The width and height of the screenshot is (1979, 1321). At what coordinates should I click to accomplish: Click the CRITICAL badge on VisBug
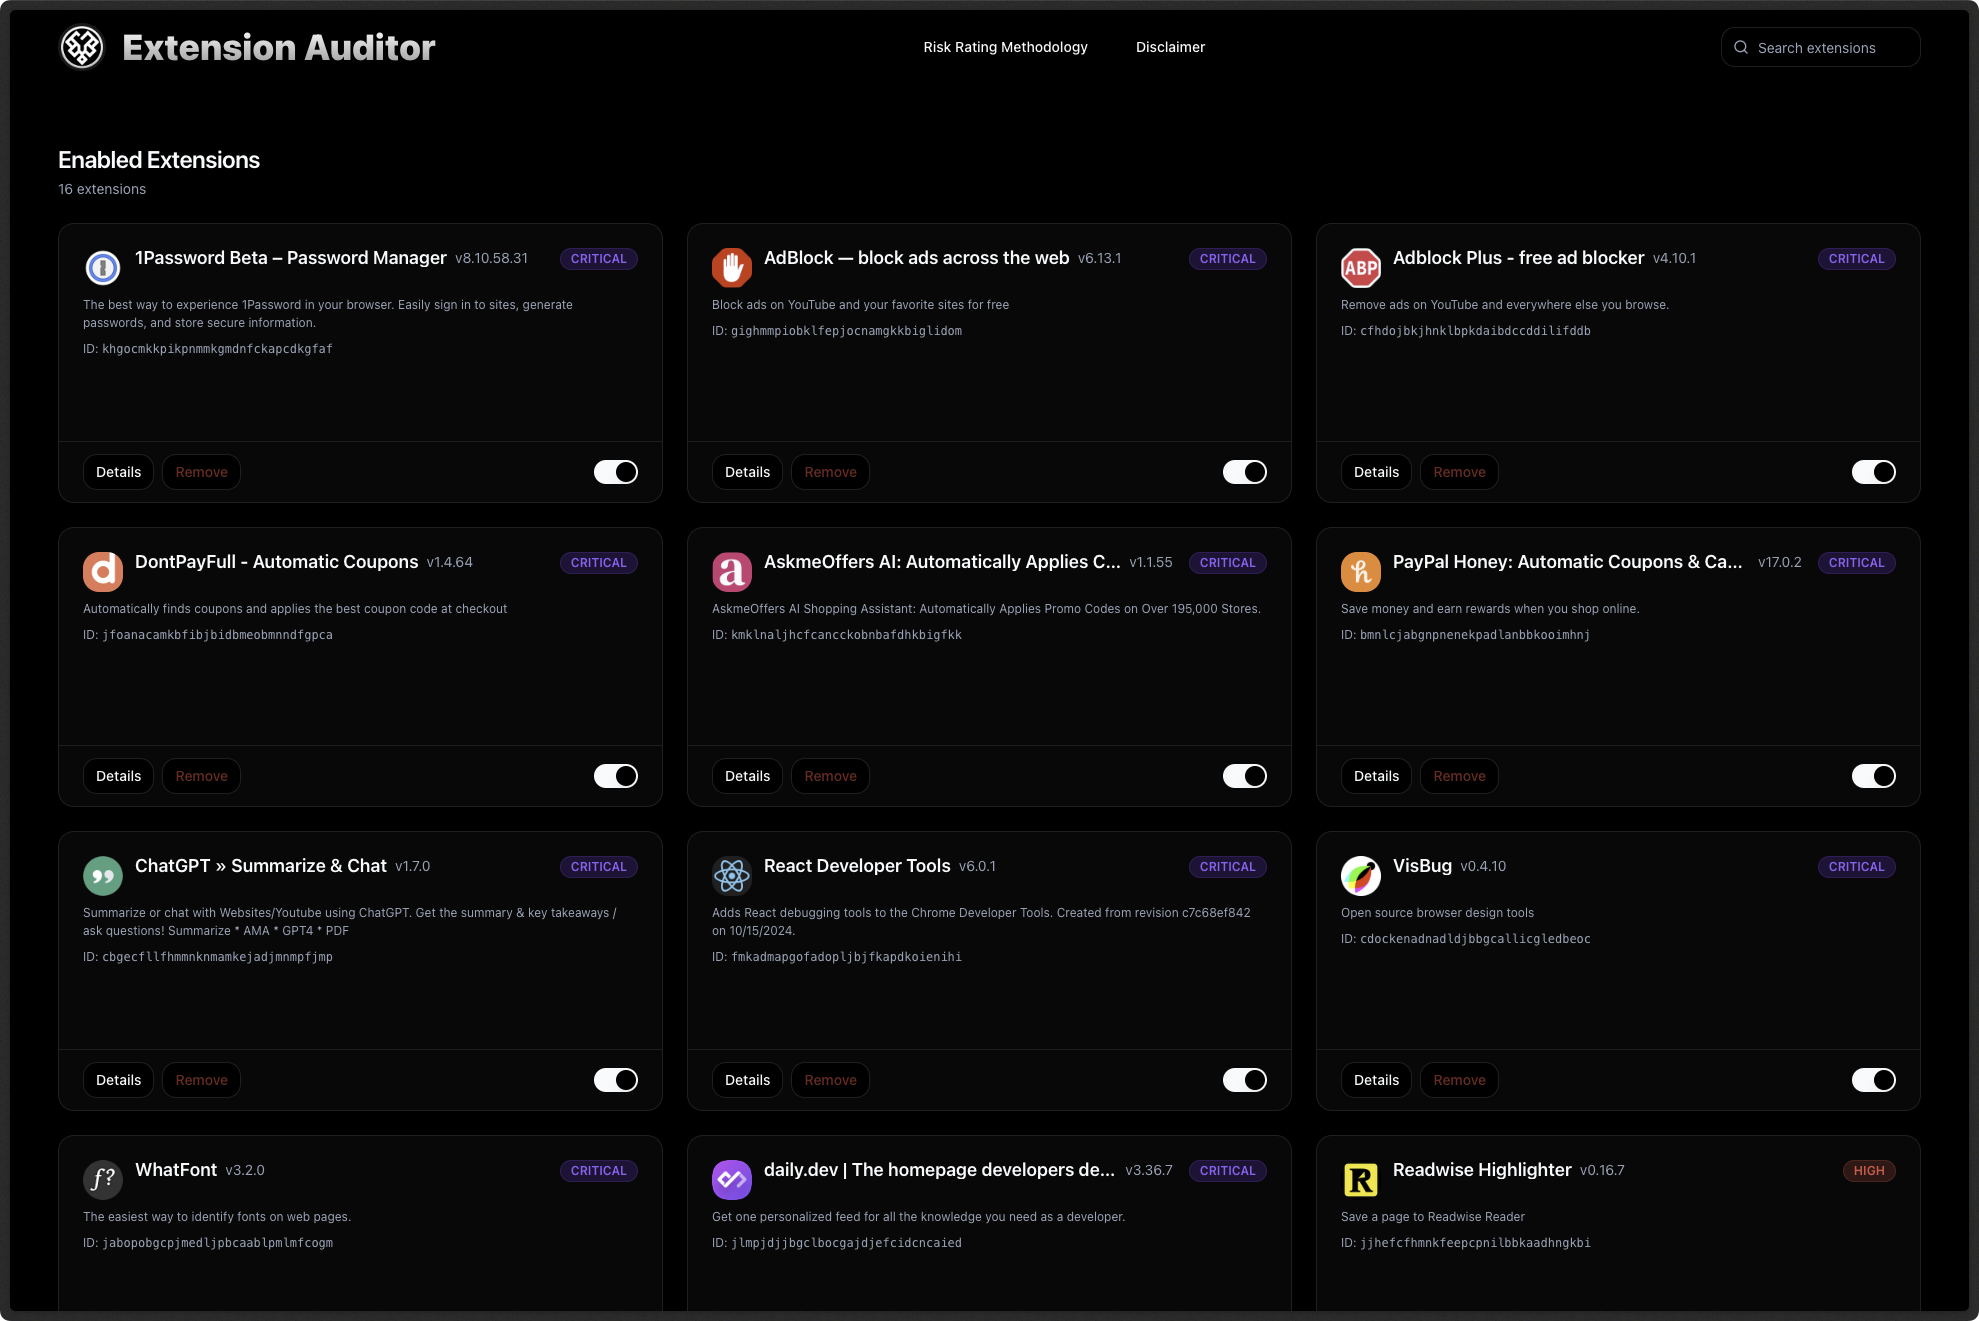(1856, 866)
